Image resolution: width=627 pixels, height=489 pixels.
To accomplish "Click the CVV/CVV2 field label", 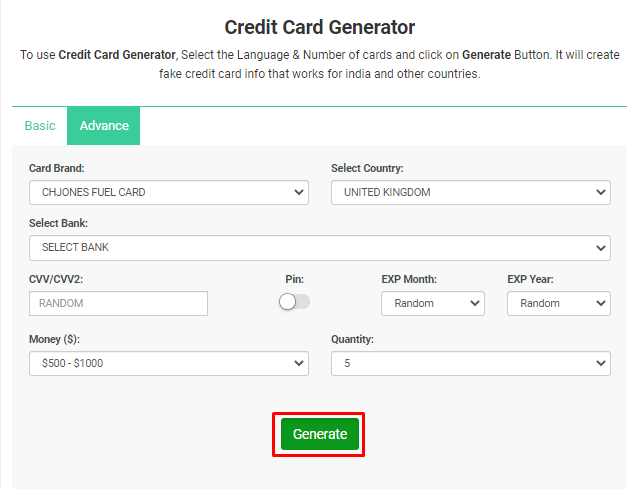I will tap(56, 279).
